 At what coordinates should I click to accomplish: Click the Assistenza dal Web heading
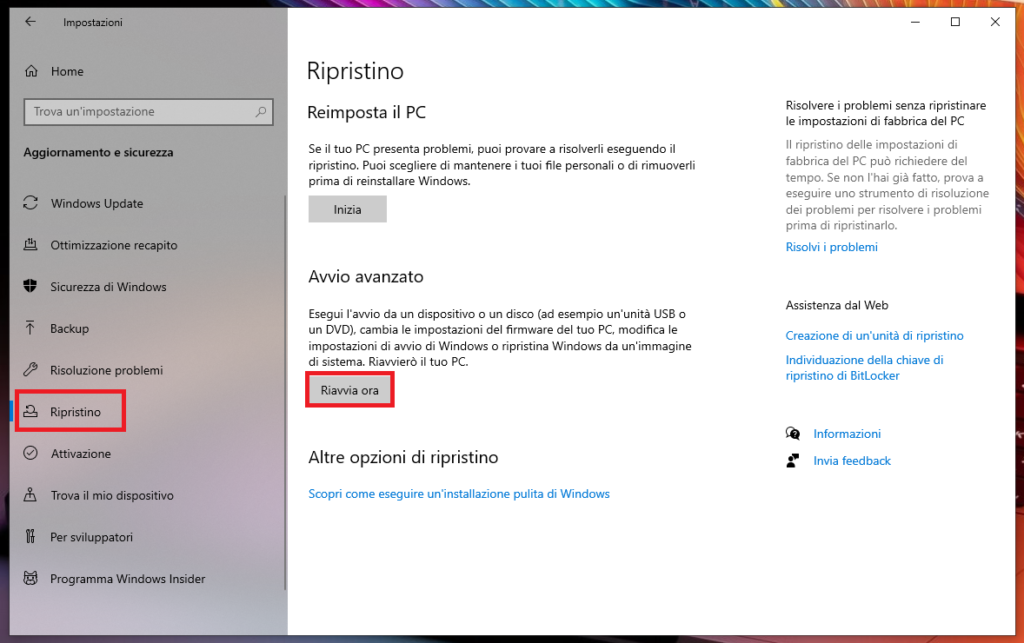tap(837, 305)
